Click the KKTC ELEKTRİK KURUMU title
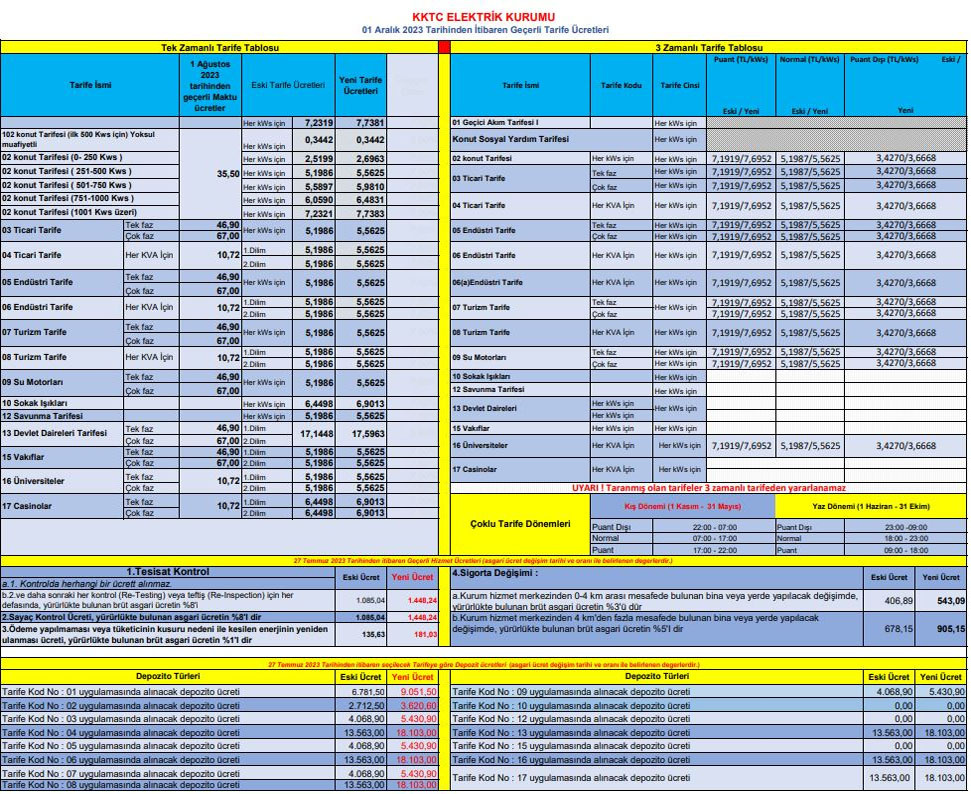 click(x=483, y=16)
